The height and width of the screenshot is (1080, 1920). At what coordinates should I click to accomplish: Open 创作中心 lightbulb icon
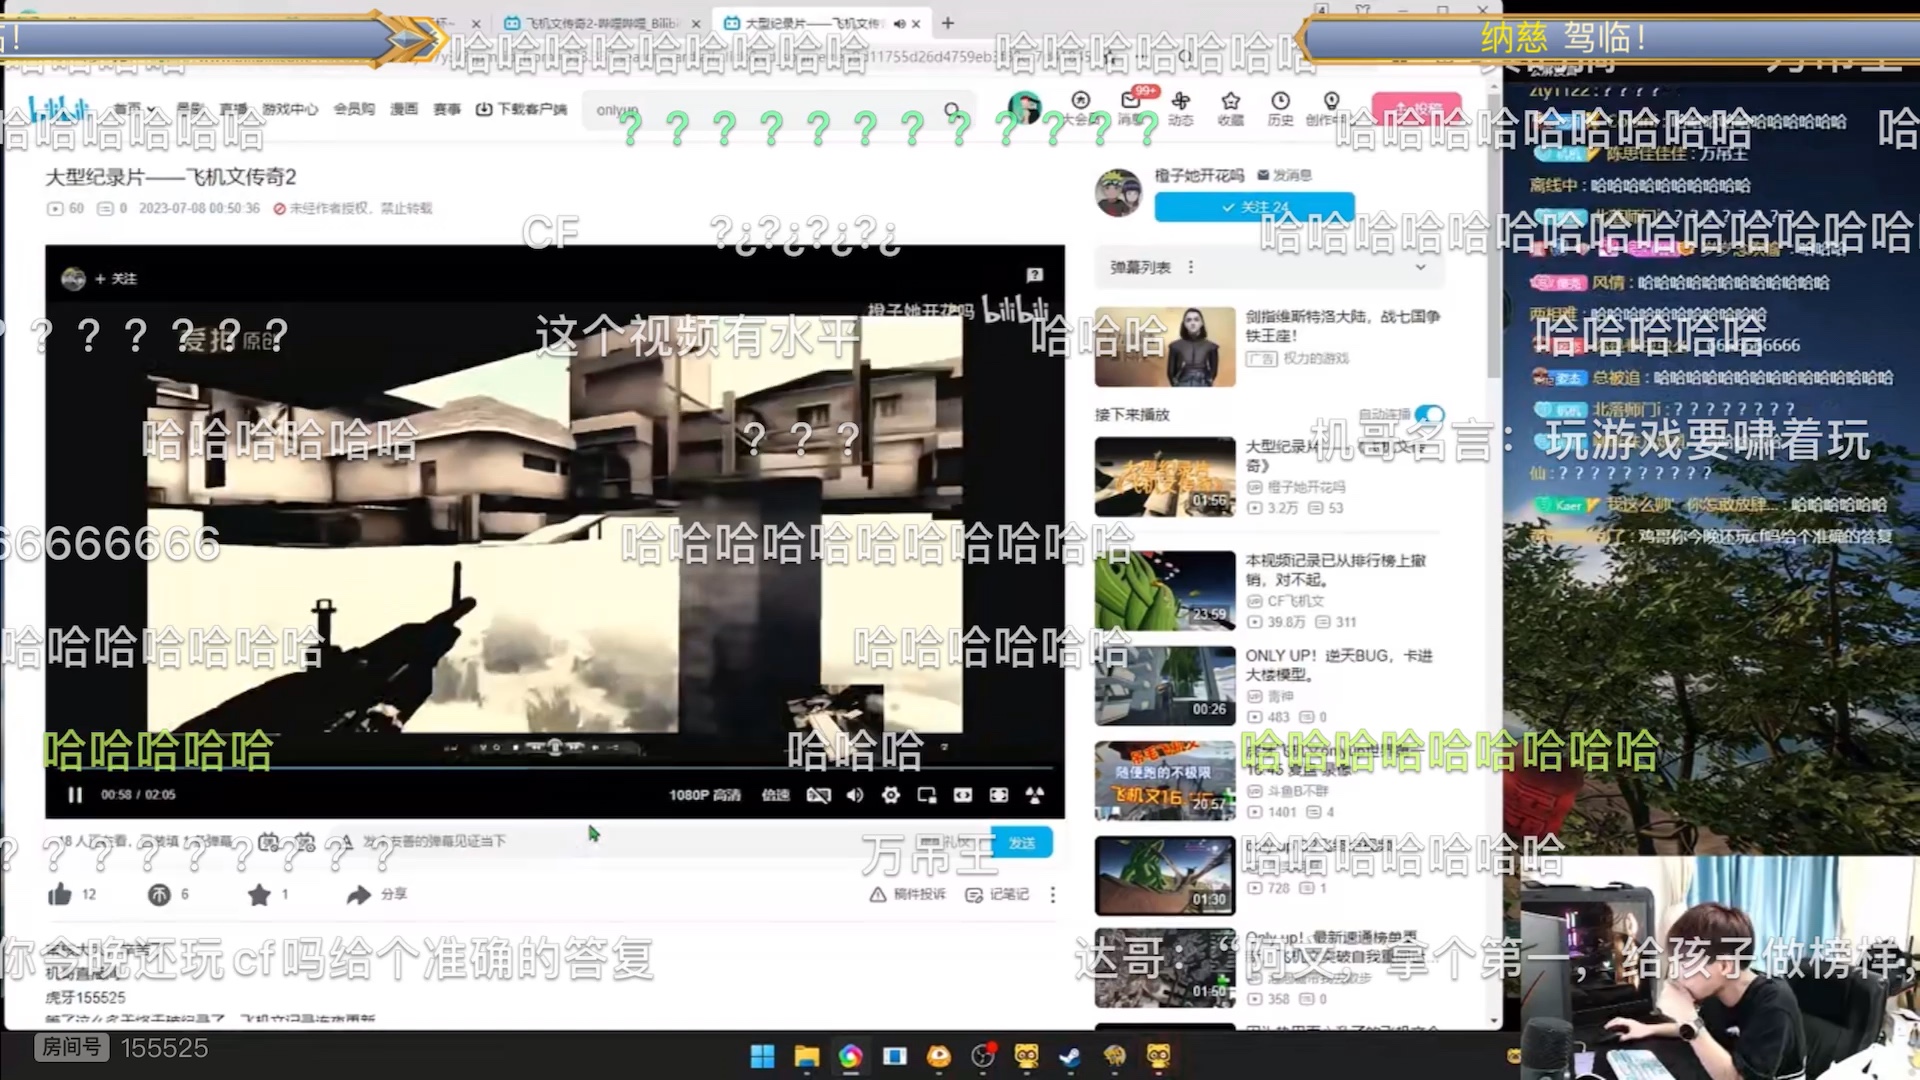tap(1331, 108)
